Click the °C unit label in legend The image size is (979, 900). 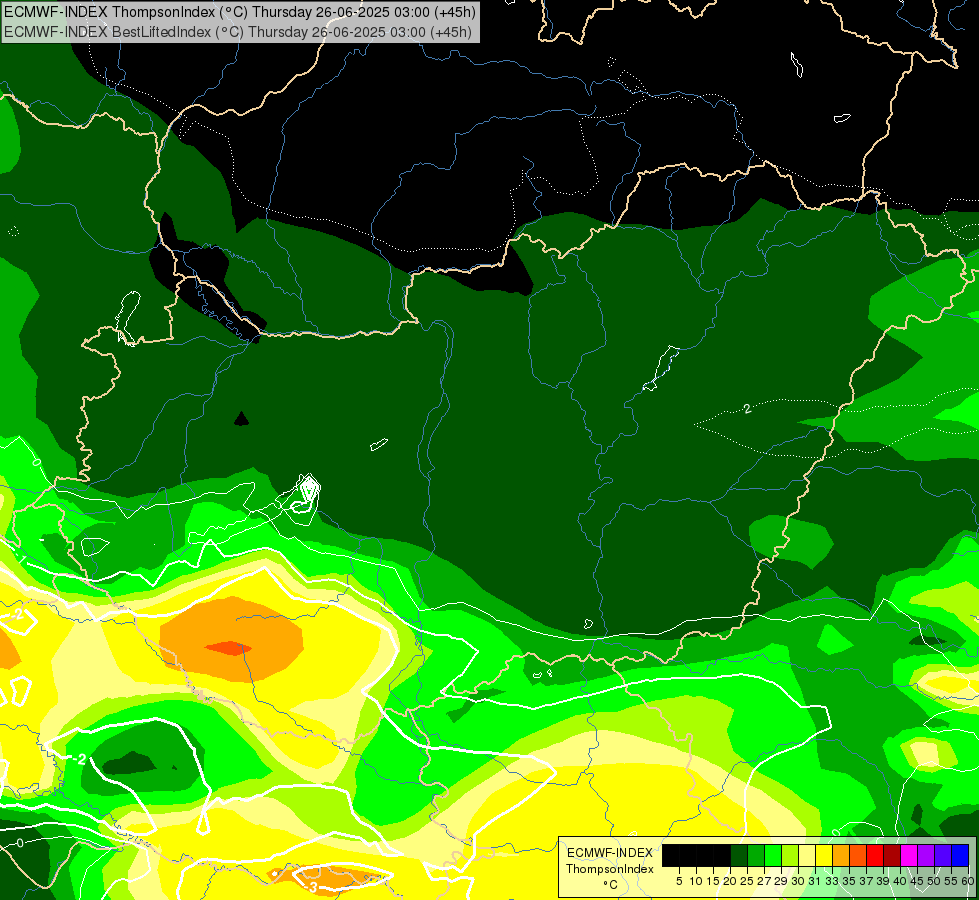pyautogui.click(x=611, y=884)
